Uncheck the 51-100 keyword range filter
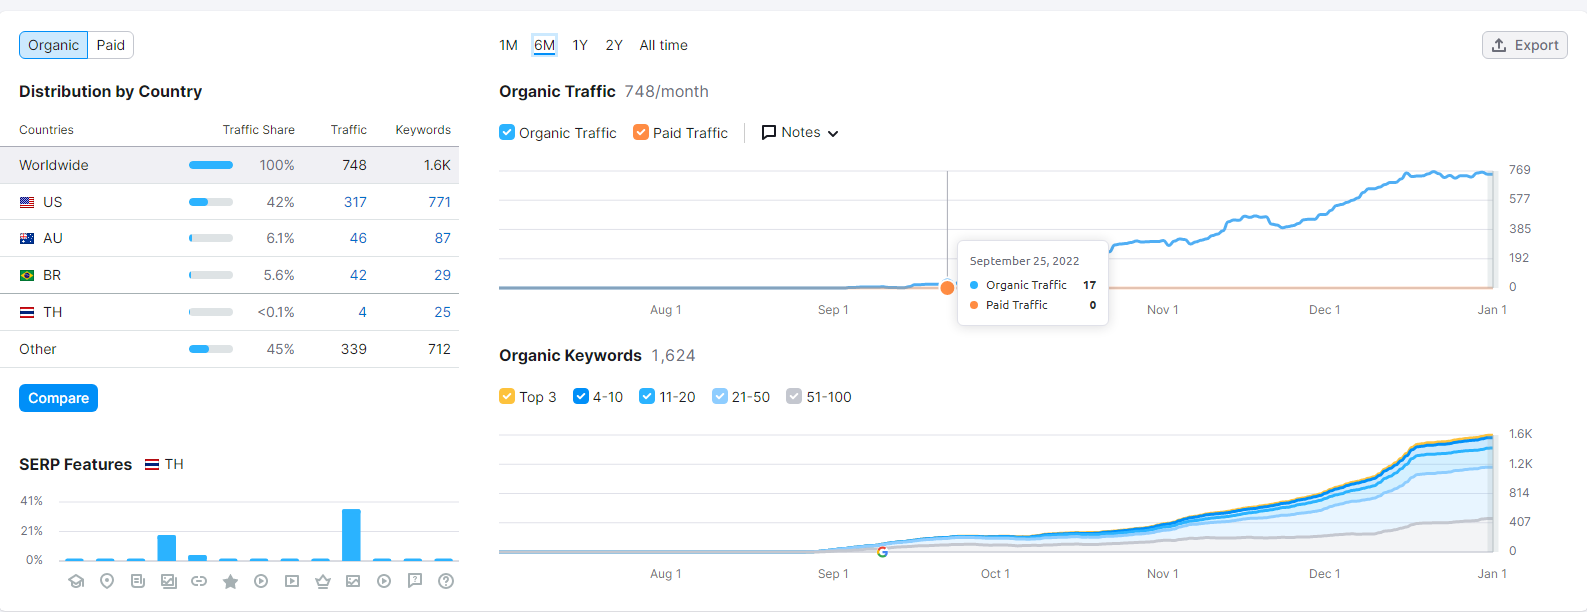The height and width of the screenshot is (612, 1587). [794, 397]
